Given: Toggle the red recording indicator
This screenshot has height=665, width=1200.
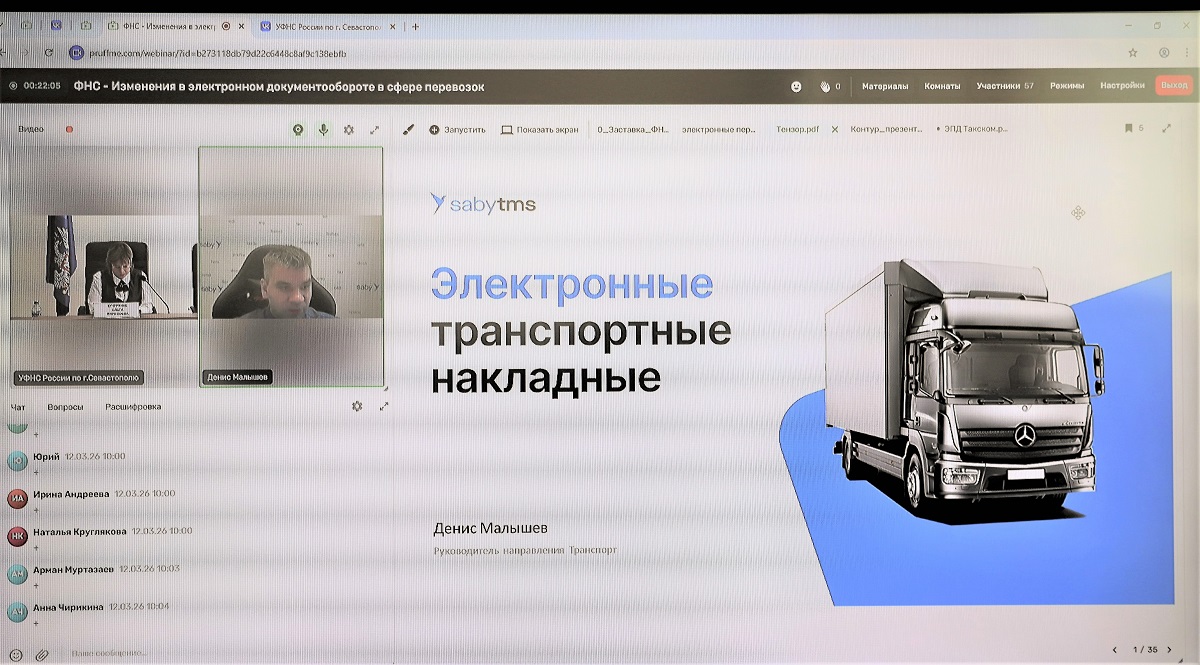Looking at the screenshot, I should coord(69,129).
